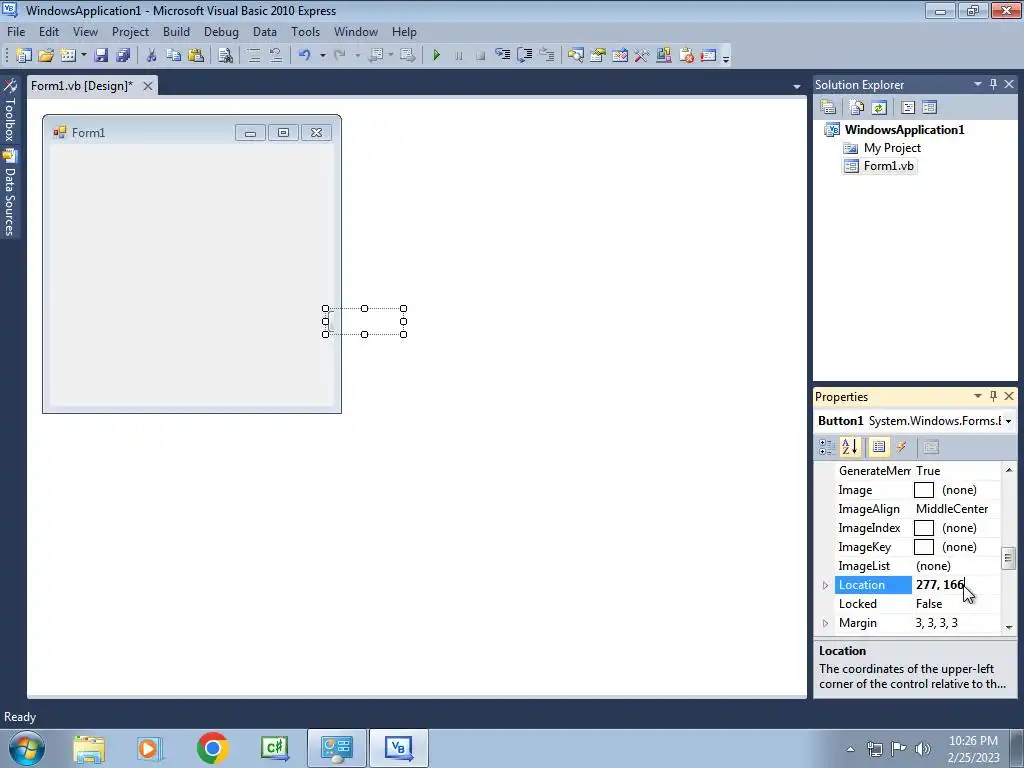Open the Tools menu

305,31
